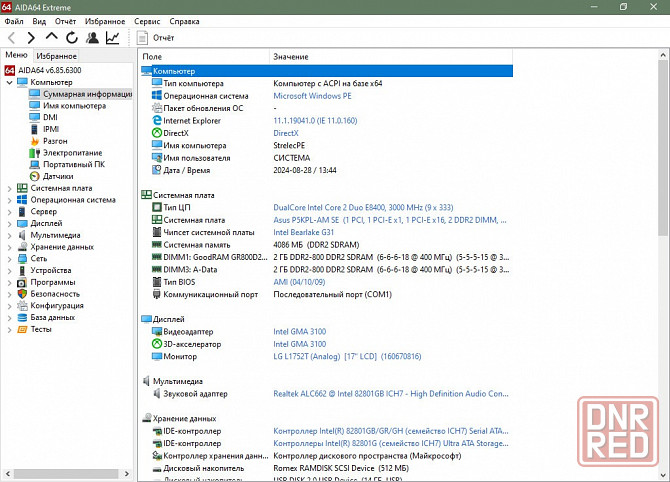Expand the Сеть tree node

[x=9, y=259]
